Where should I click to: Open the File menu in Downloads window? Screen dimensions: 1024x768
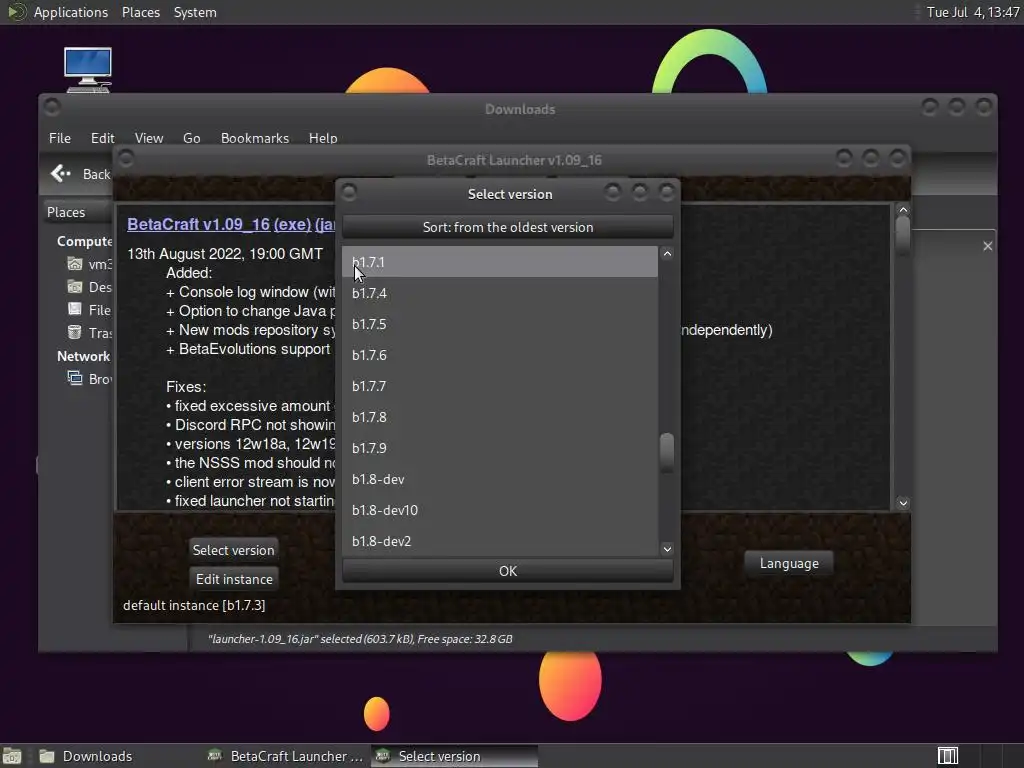click(59, 138)
